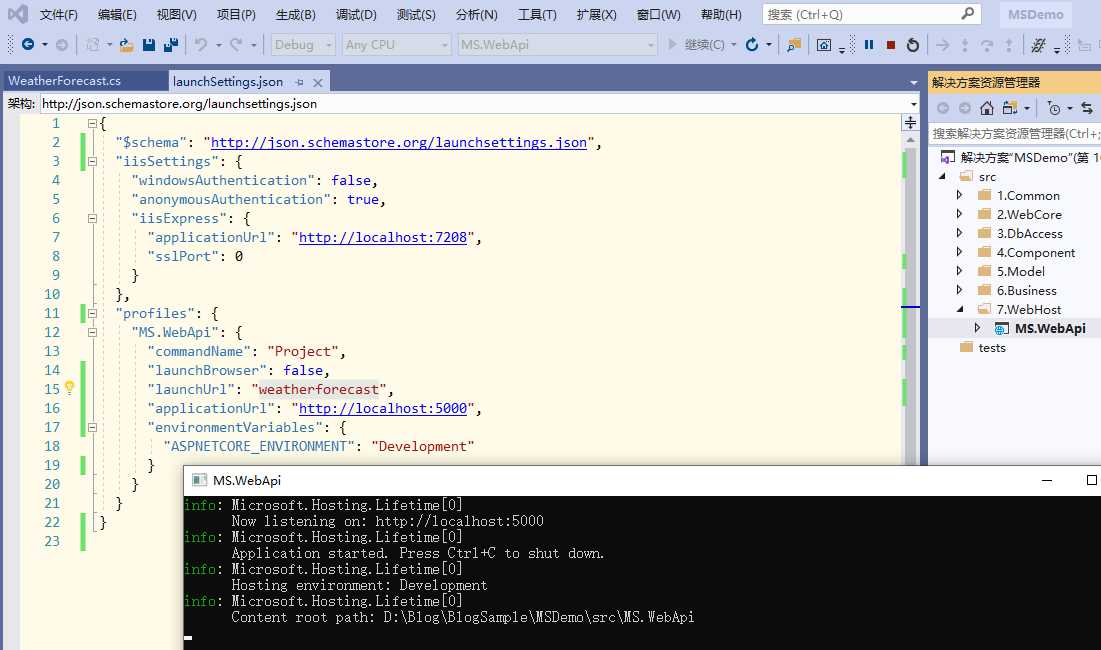This screenshot has height=650, width=1101.
Task: Click the Solution Explorer search field
Action: 1015,133
